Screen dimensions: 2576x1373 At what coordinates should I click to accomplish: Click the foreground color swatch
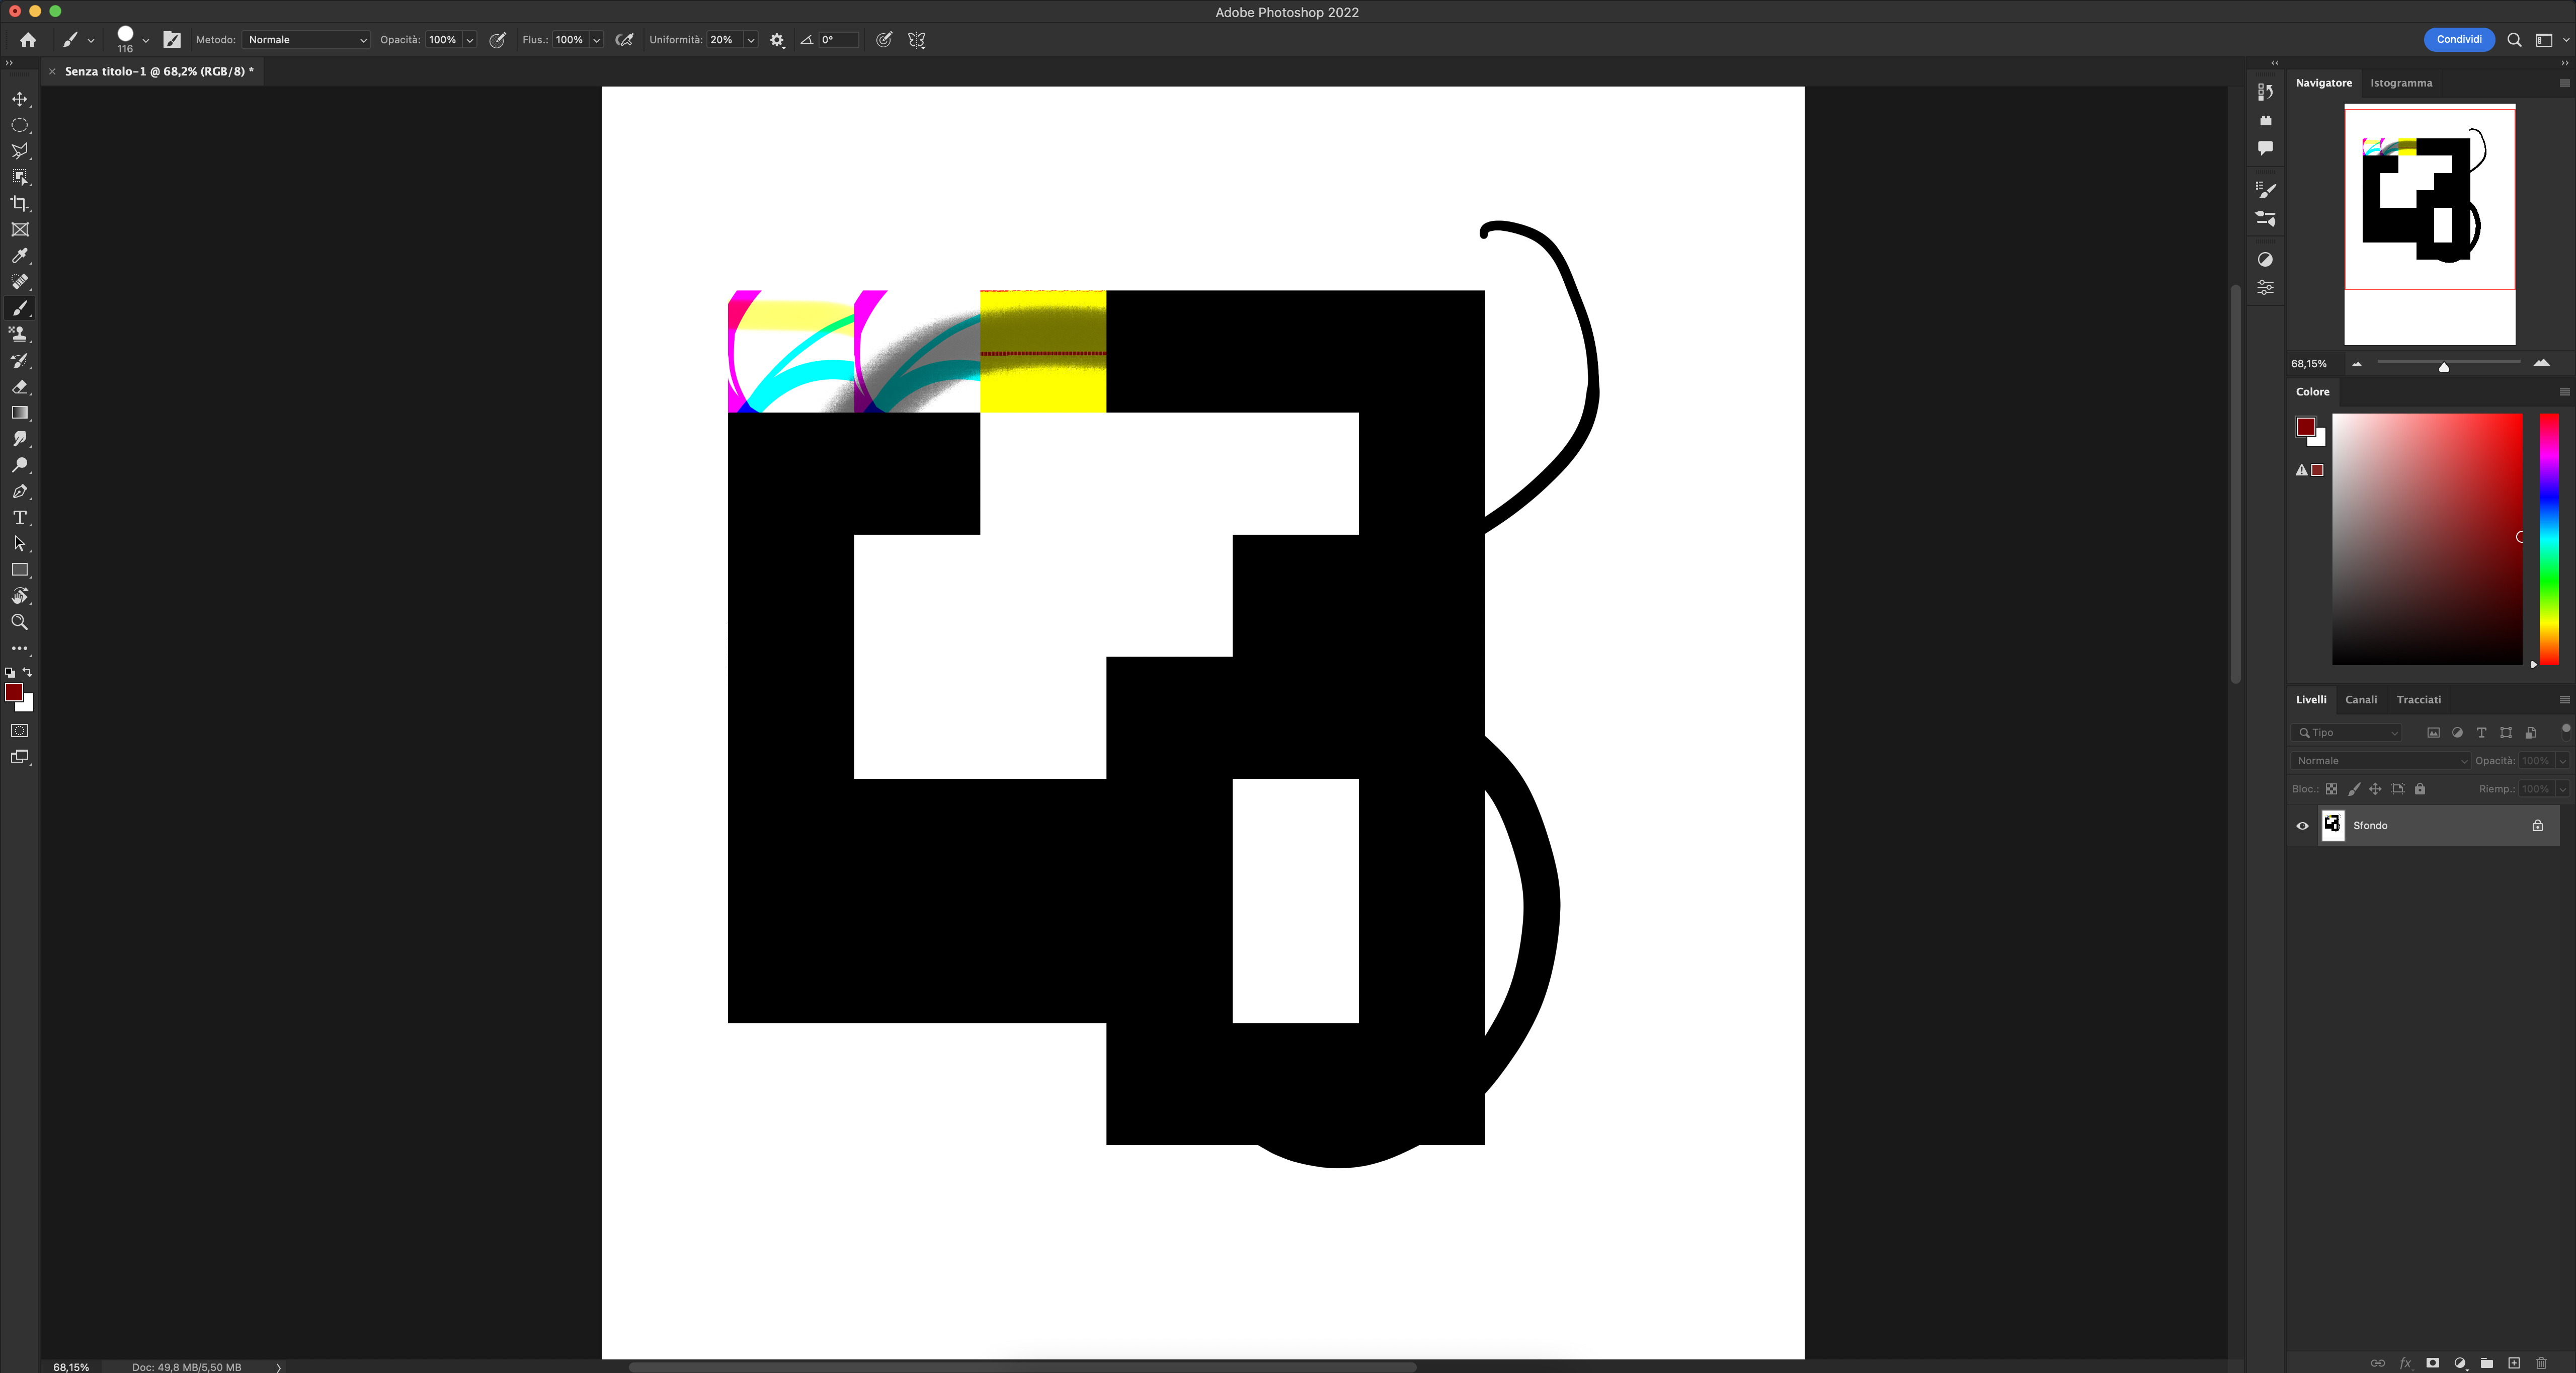13,693
